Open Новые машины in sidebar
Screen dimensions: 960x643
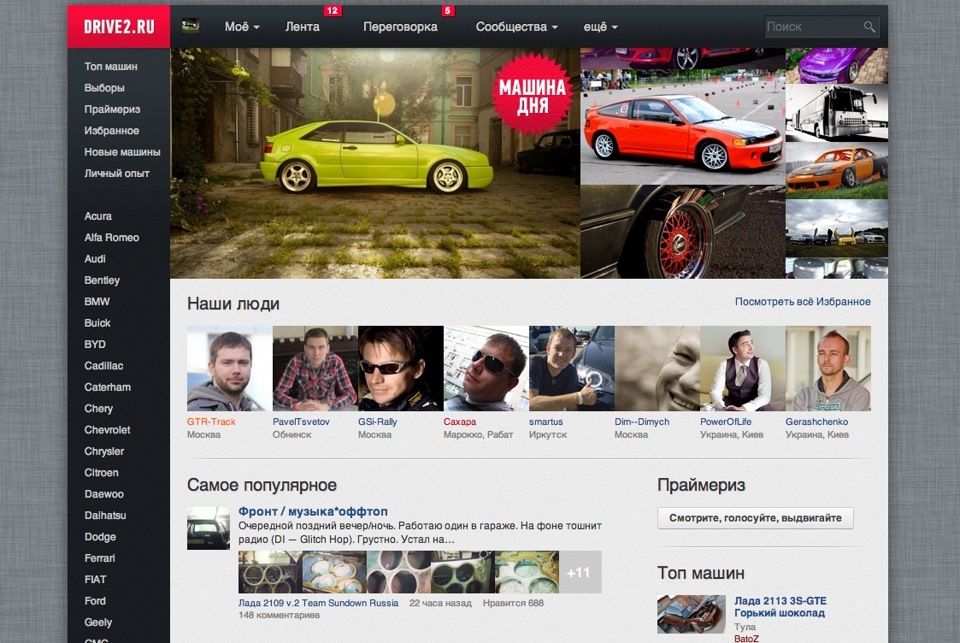pos(122,152)
